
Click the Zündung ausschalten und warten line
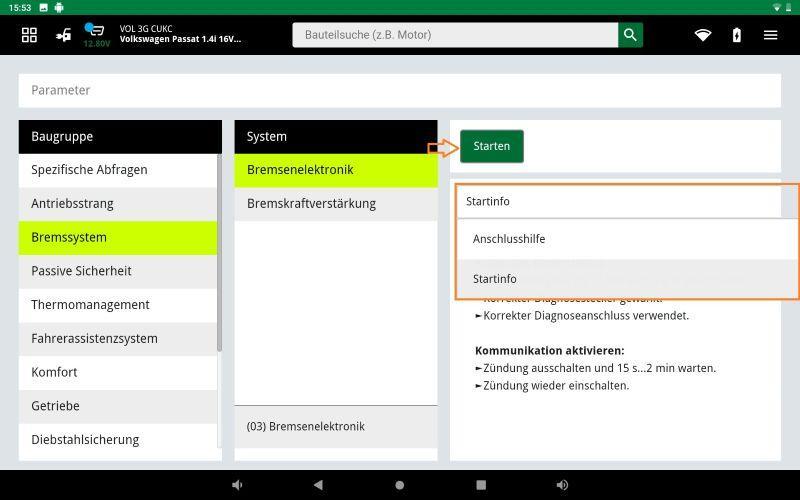pyautogui.click(x=595, y=368)
